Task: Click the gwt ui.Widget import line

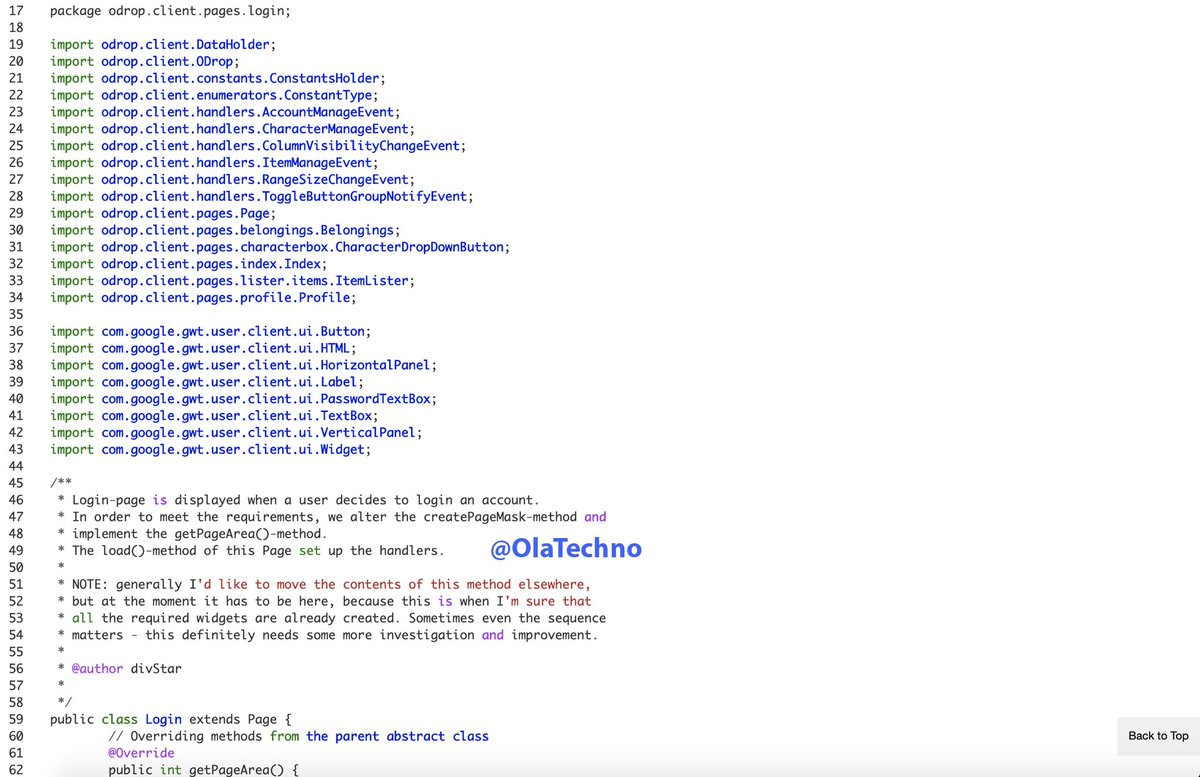Action: tap(211, 450)
